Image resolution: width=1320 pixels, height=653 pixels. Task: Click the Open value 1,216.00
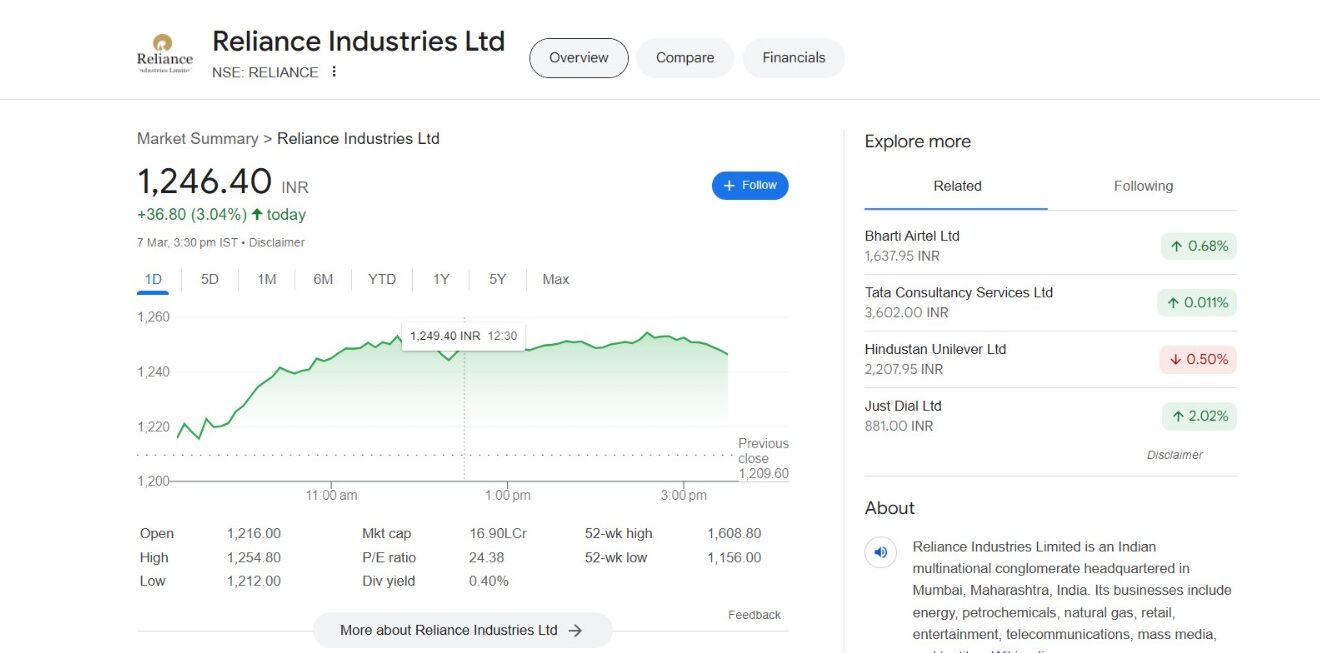pos(254,534)
